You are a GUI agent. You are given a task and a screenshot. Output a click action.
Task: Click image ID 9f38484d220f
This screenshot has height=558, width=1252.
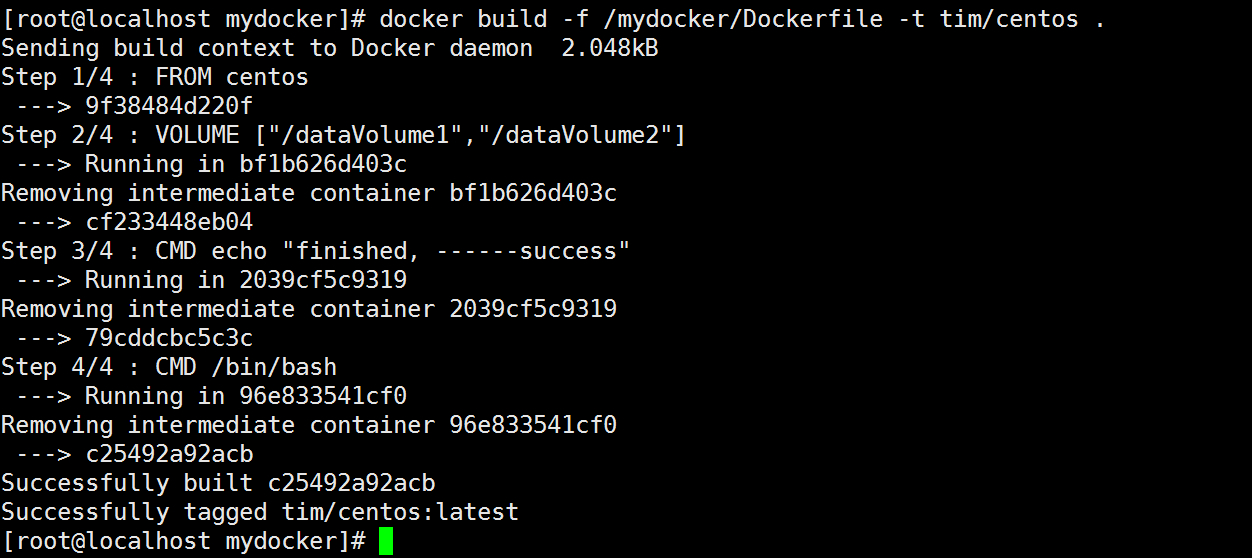tap(168, 106)
